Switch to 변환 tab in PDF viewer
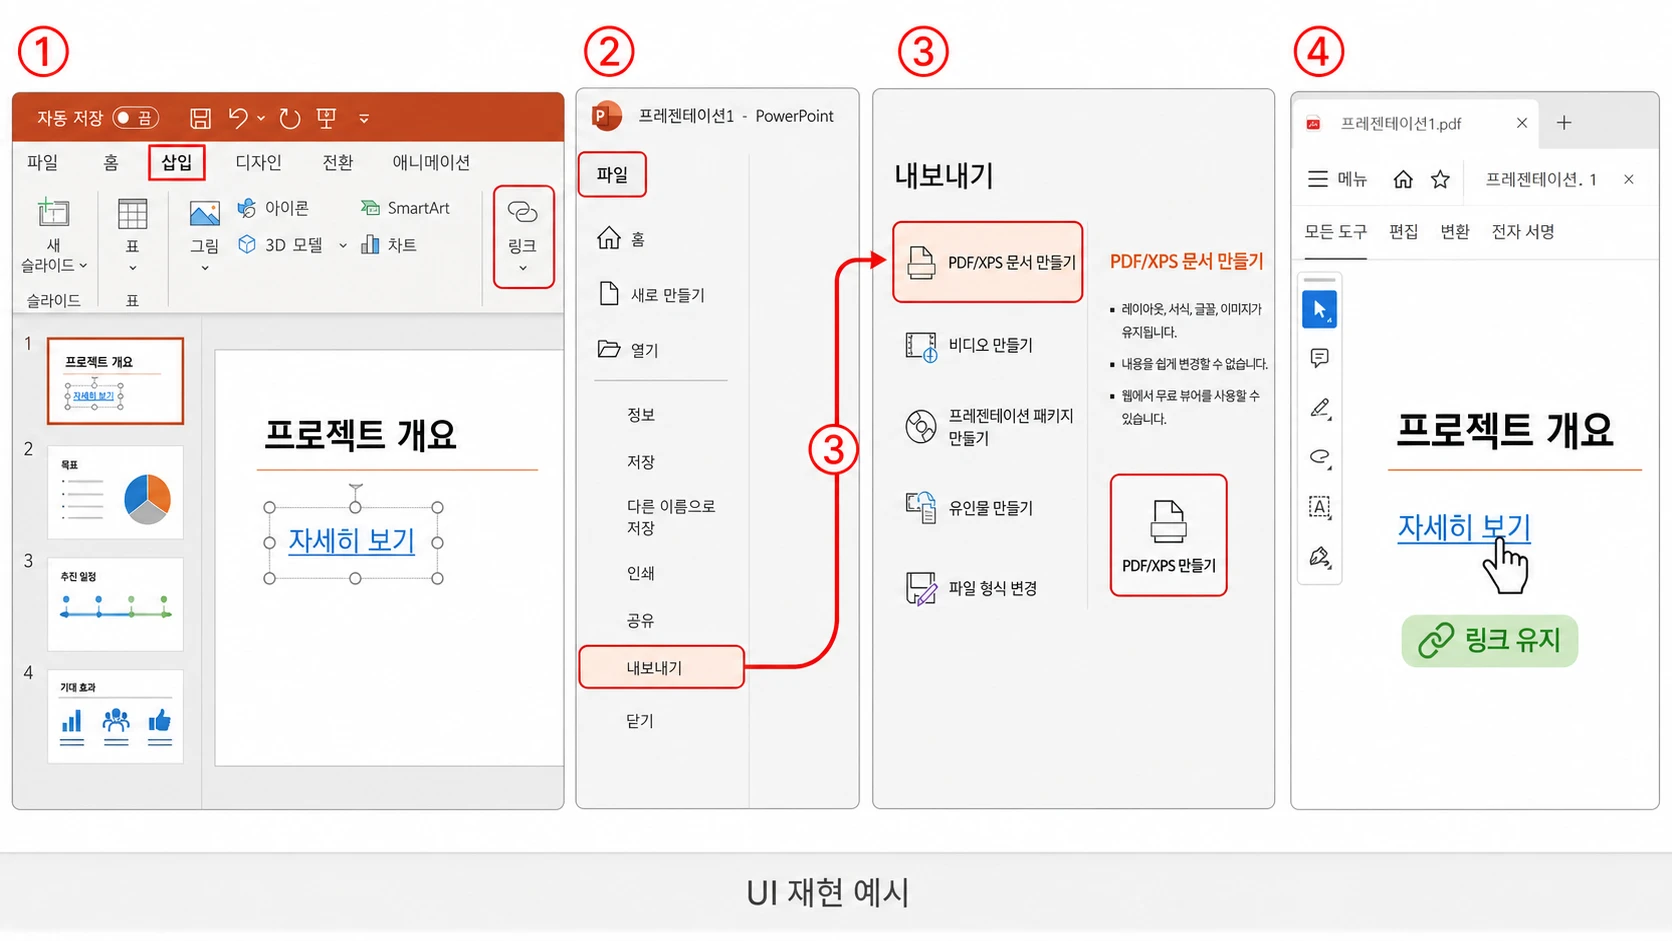1672x941 pixels. pos(1455,232)
